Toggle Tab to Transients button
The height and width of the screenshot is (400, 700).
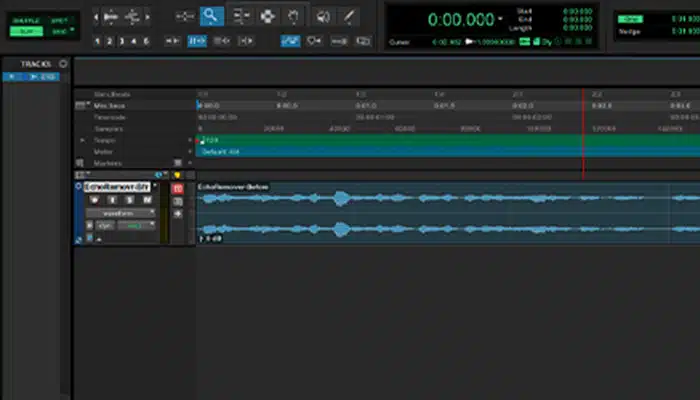tap(172, 41)
